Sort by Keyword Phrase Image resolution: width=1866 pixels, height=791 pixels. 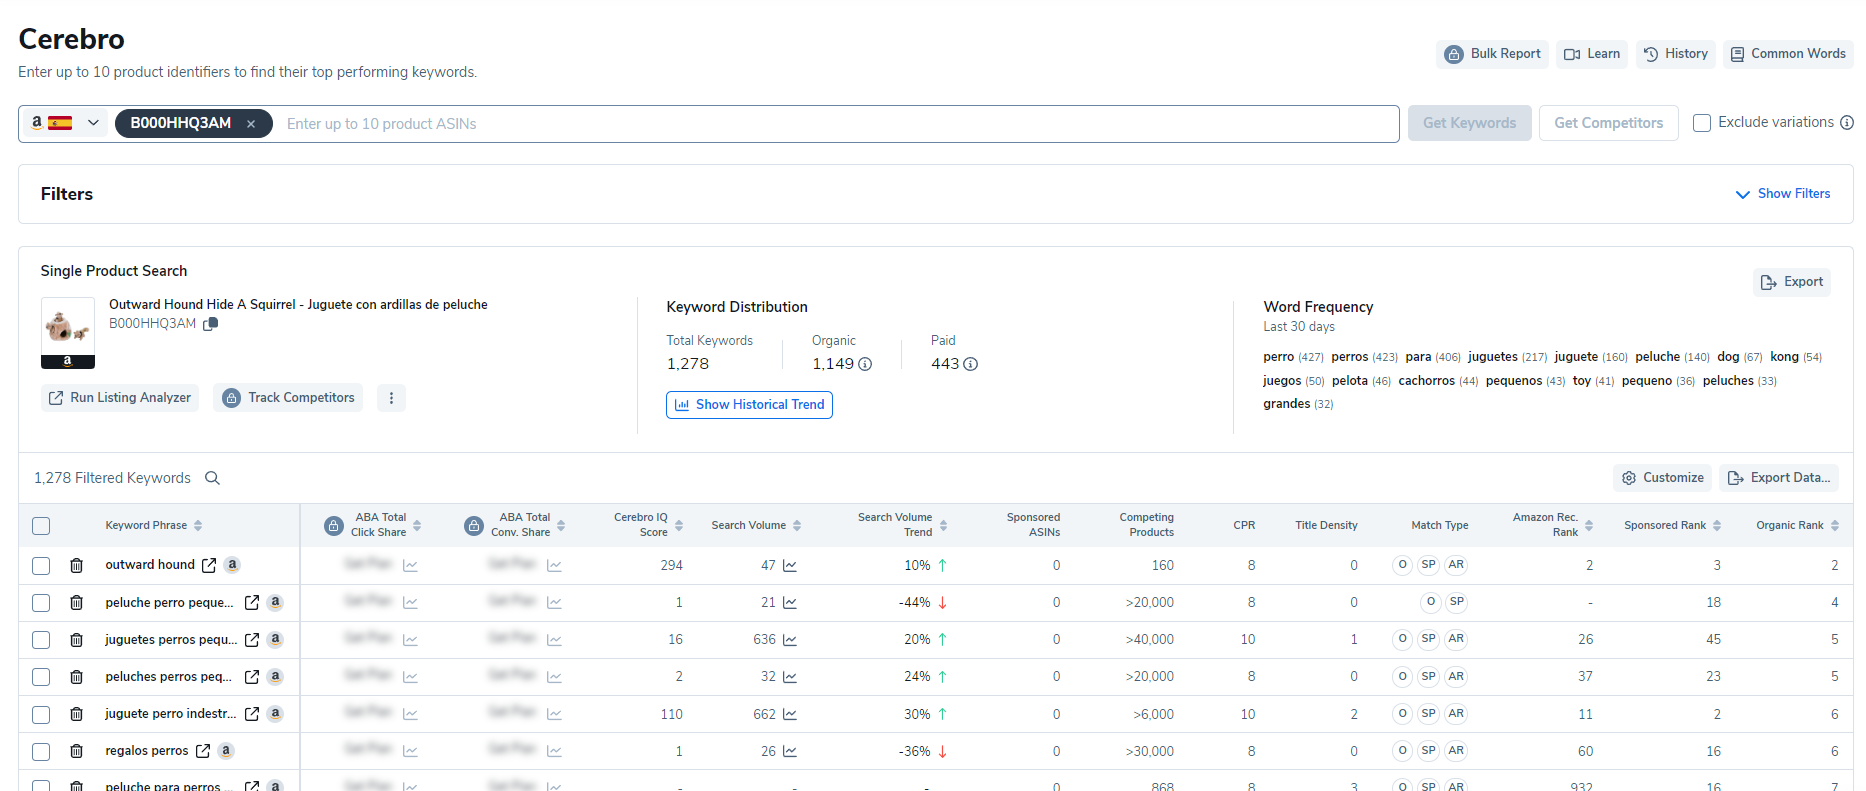[198, 526]
